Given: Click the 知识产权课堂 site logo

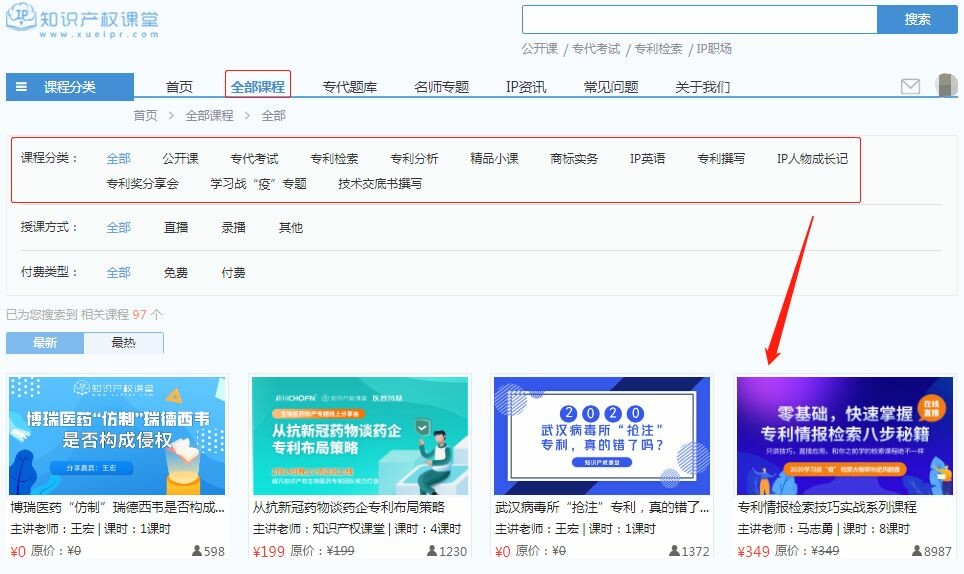Looking at the screenshot, I should pos(82,20).
